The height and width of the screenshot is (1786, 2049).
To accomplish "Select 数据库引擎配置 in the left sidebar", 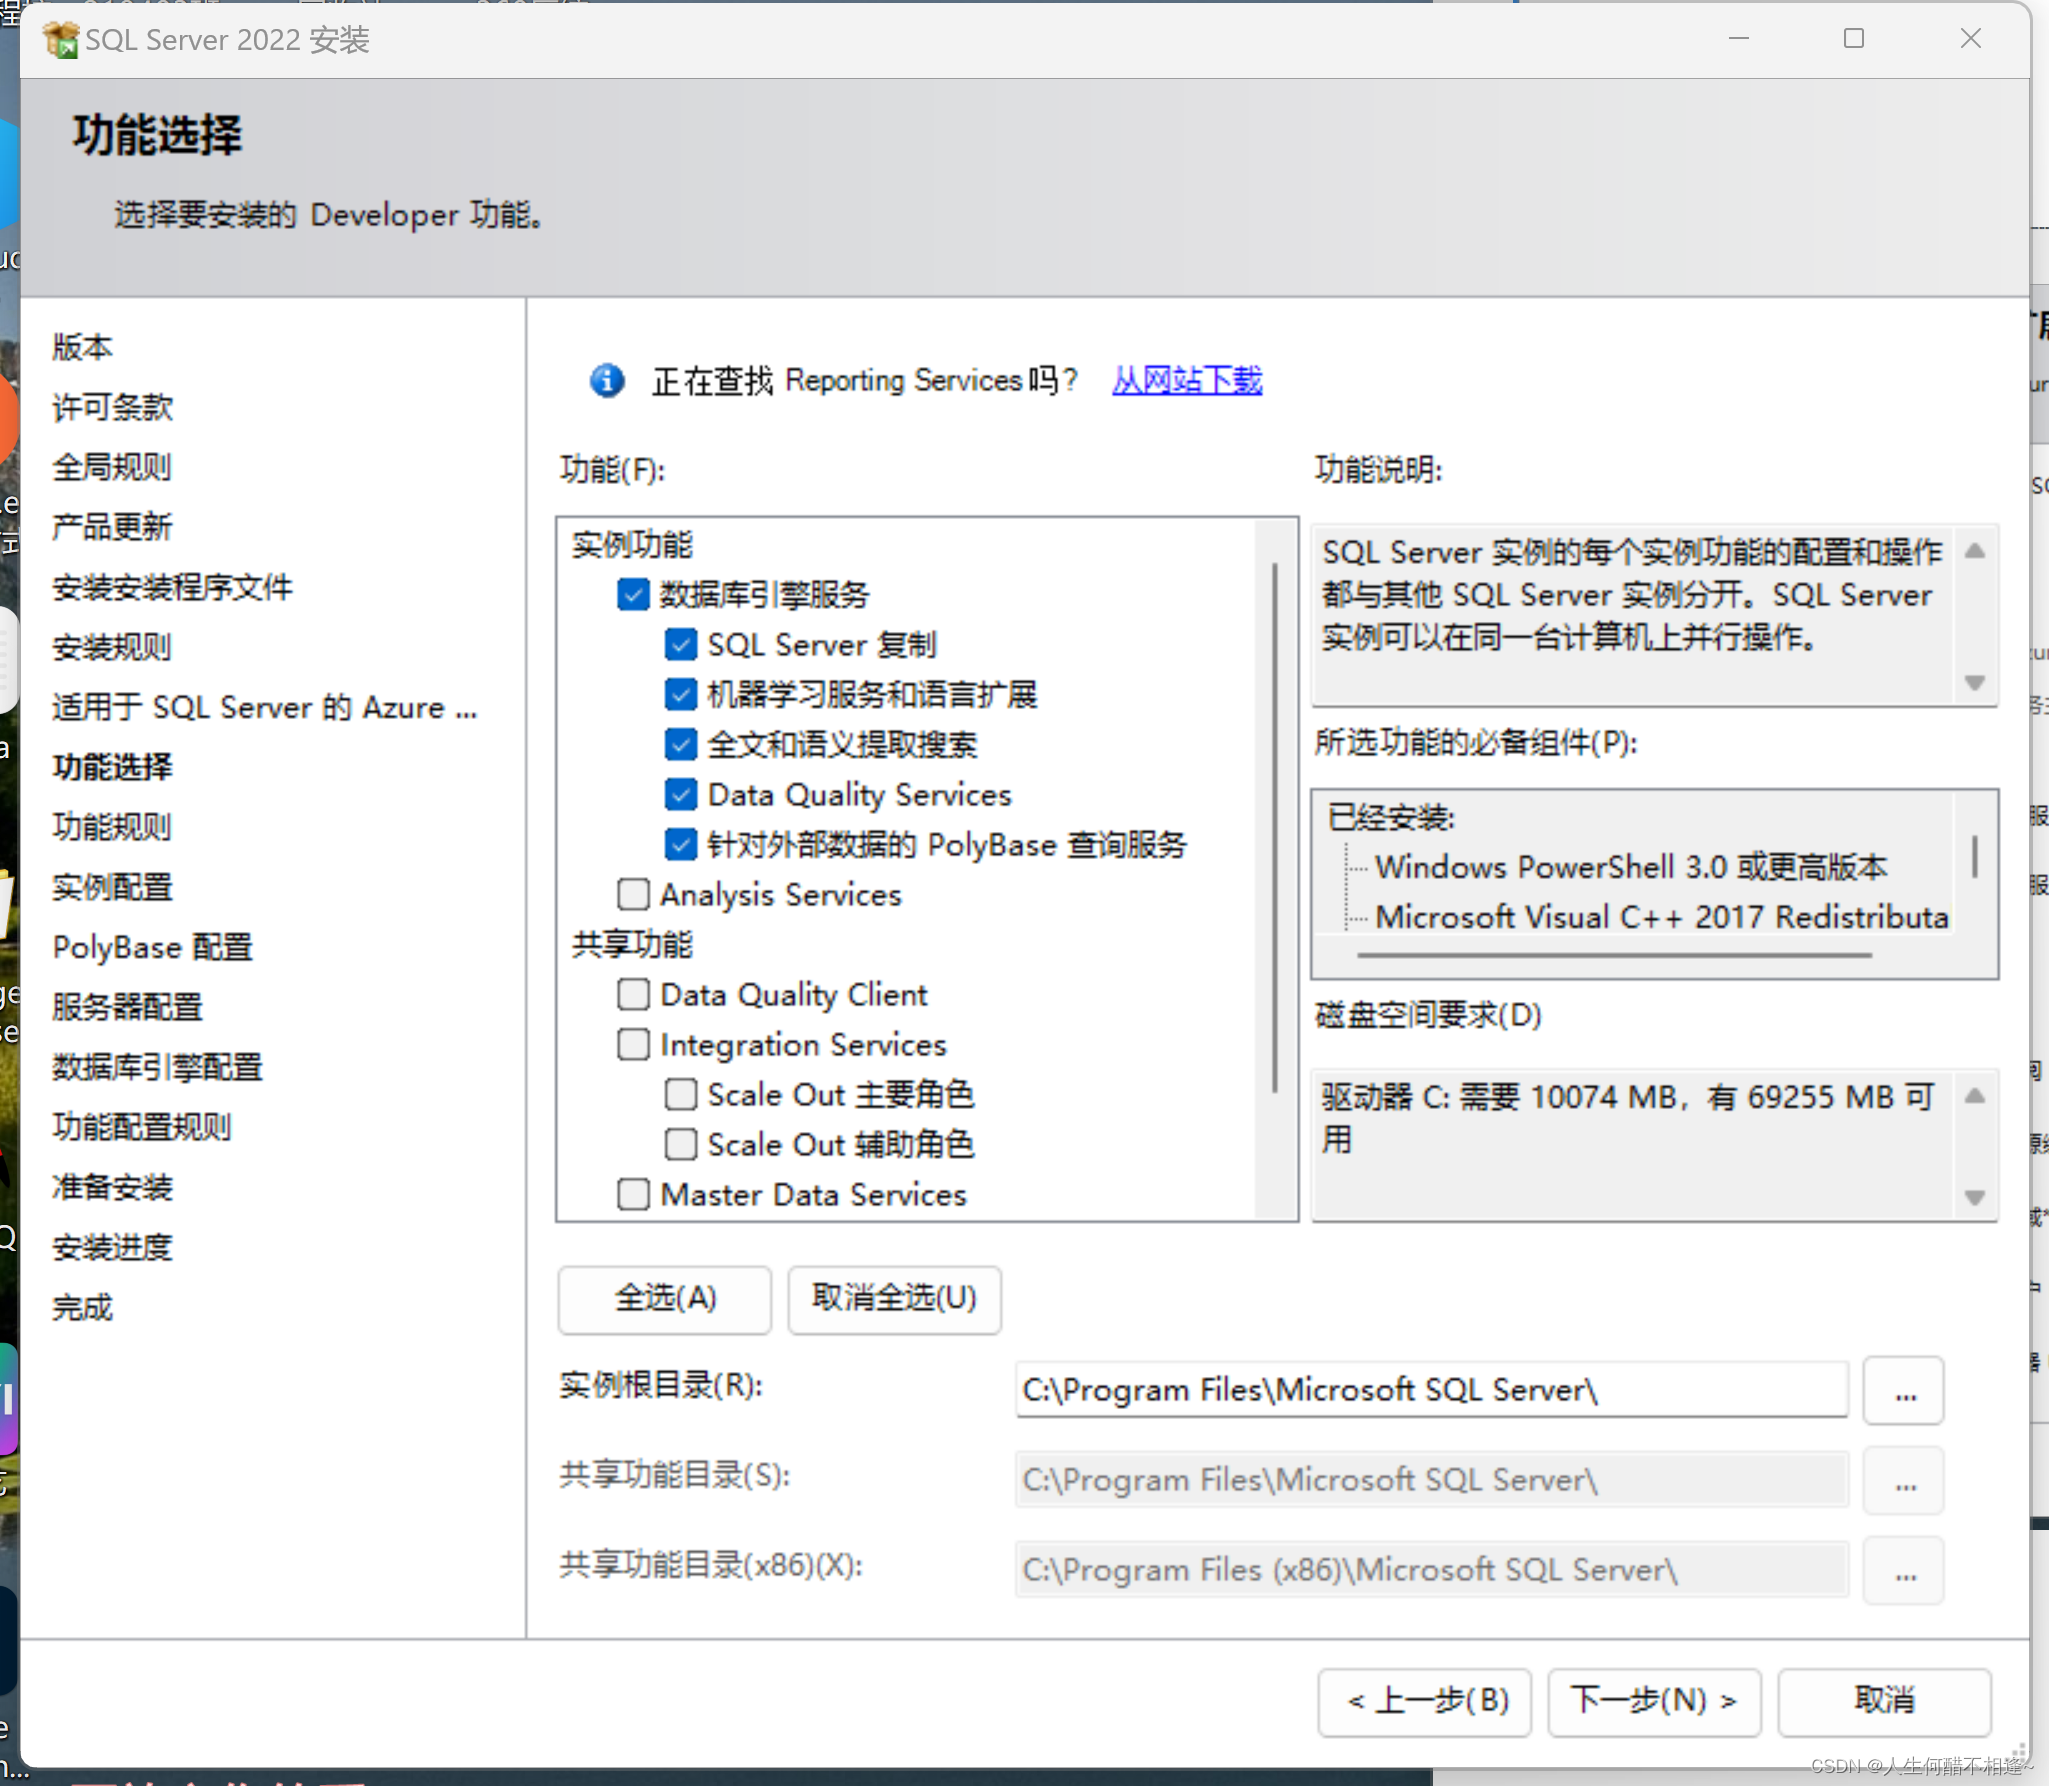I will [157, 1067].
